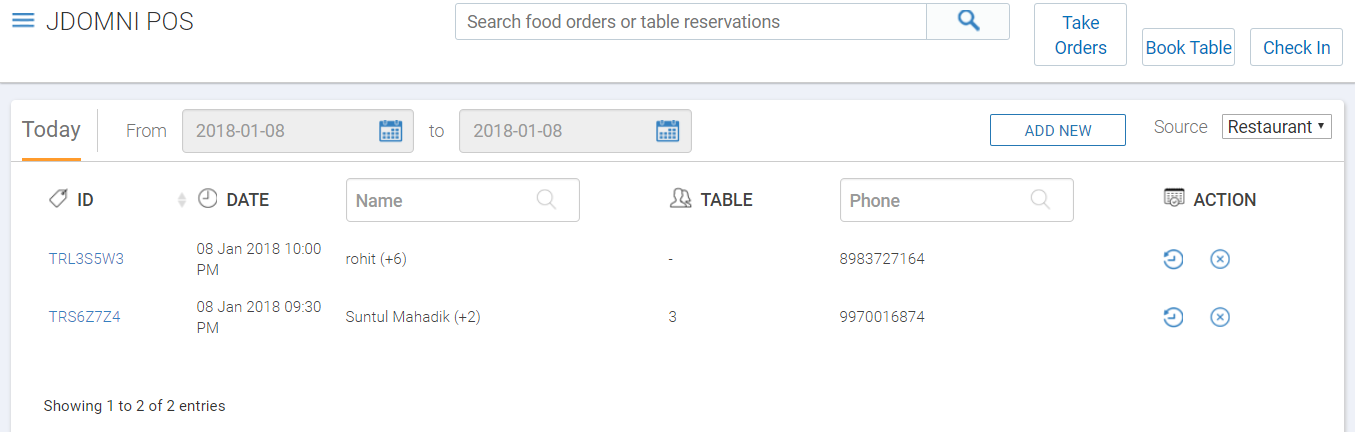Image resolution: width=1355 pixels, height=432 pixels.
Task: Reschedule reservation TRL3S5W3 with the clock icon
Action: pos(1173,259)
